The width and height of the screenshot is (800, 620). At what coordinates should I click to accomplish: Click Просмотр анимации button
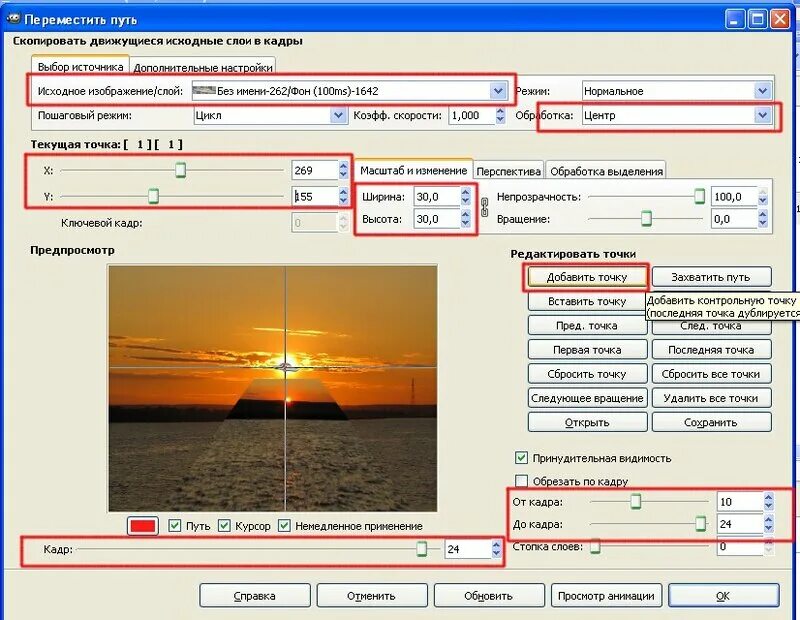pyautogui.click(x=606, y=596)
